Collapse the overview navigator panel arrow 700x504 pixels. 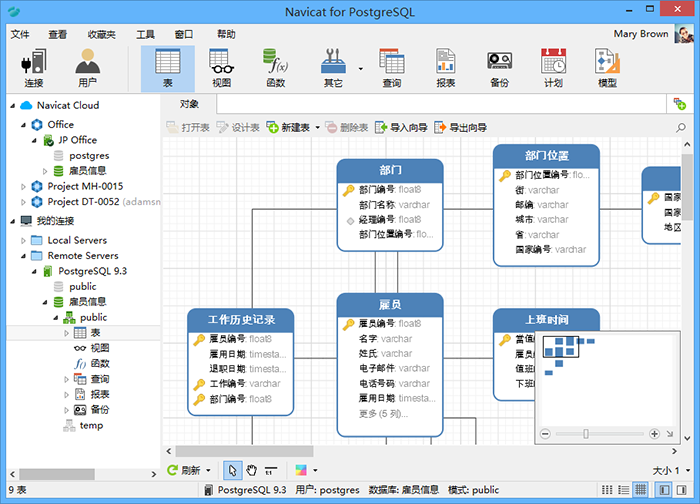tap(670, 433)
